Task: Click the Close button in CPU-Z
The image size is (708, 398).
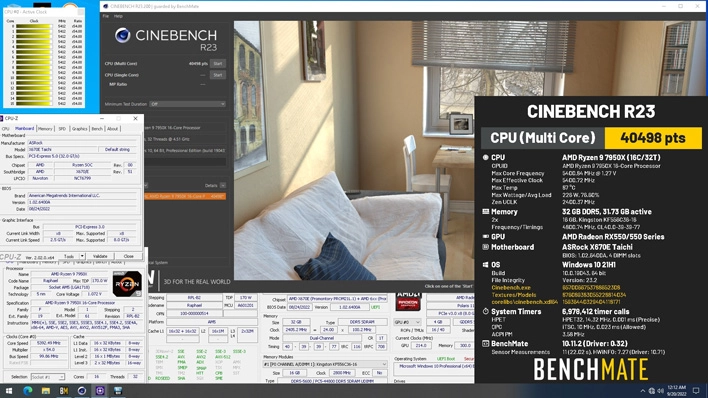Action: [x=129, y=256]
